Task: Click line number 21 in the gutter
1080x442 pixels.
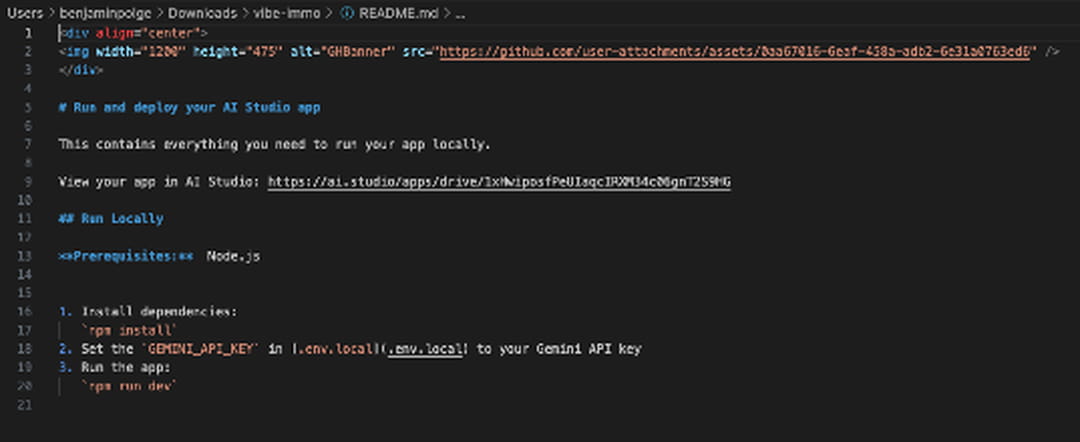Action: [28, 405]
